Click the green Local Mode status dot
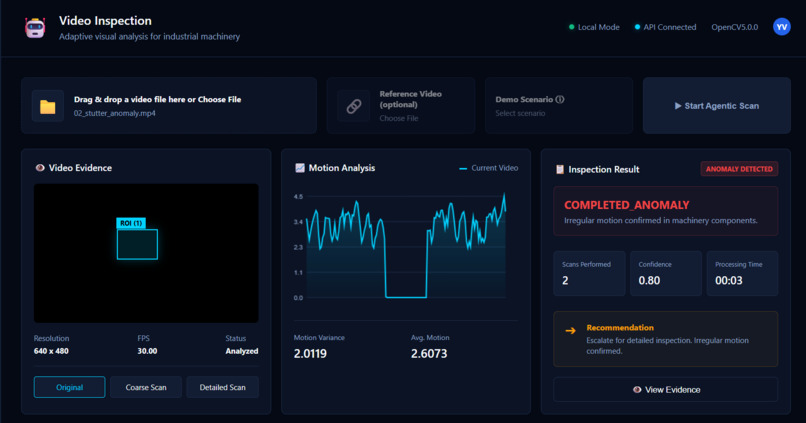The width and height of the screenshot is (806, 423). click(x=571, y=27)
